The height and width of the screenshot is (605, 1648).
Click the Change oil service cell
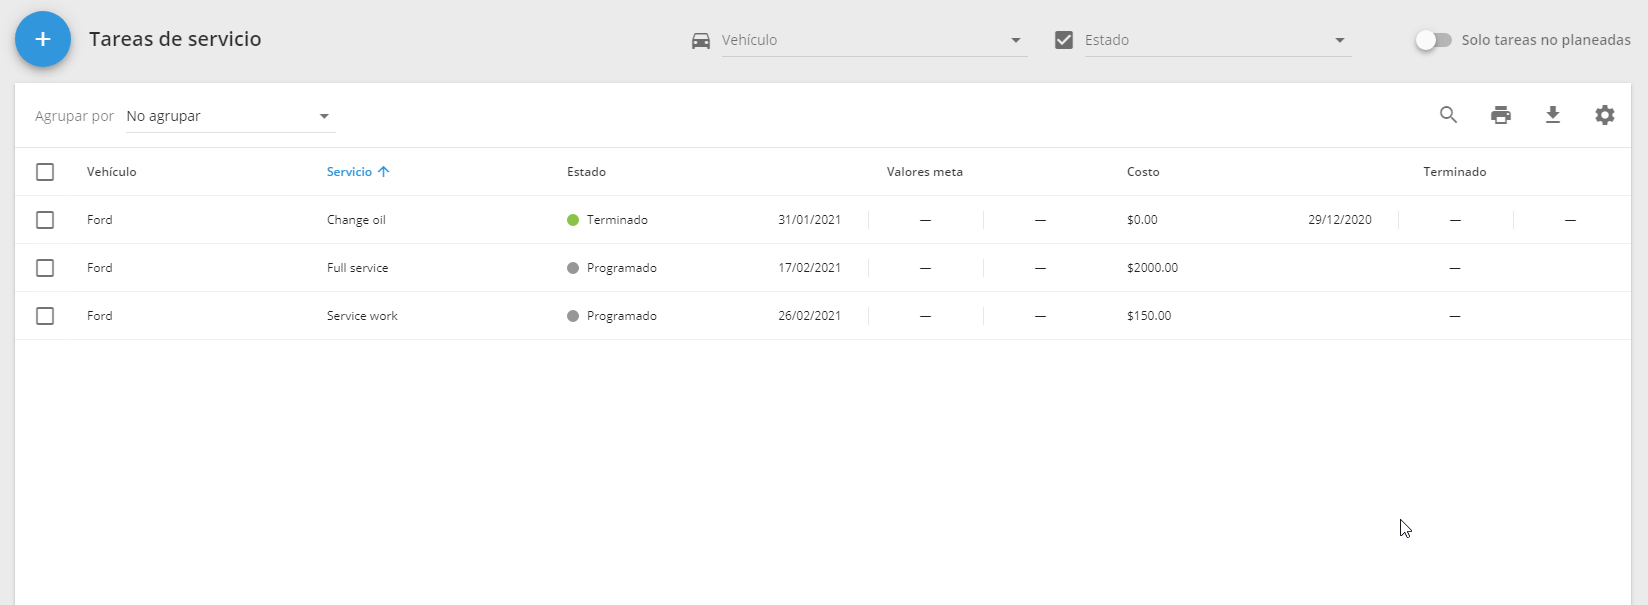pos(356,220)
